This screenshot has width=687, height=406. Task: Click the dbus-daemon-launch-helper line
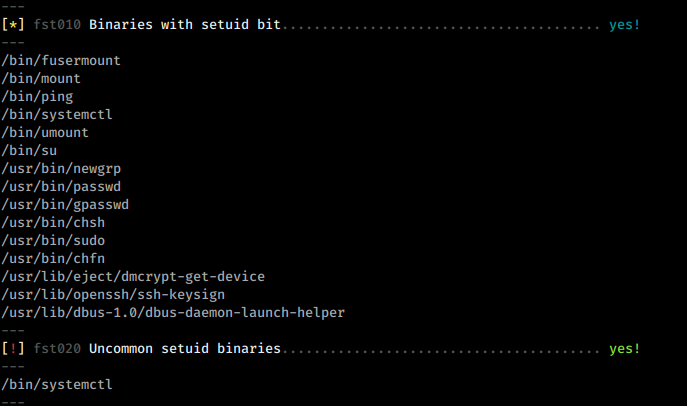[x=173, y=313]
